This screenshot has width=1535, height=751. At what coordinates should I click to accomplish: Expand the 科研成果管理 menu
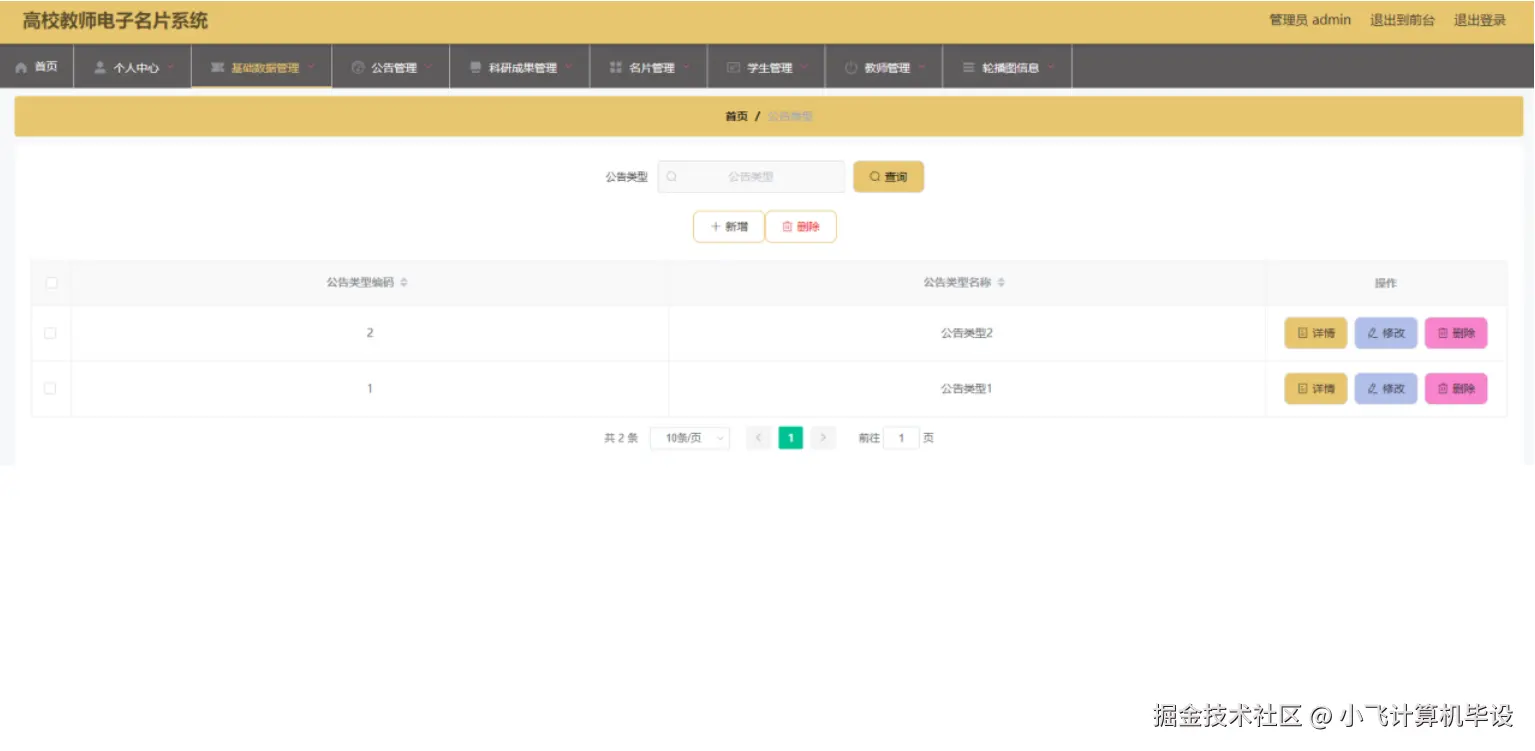[x=520, y=67]
